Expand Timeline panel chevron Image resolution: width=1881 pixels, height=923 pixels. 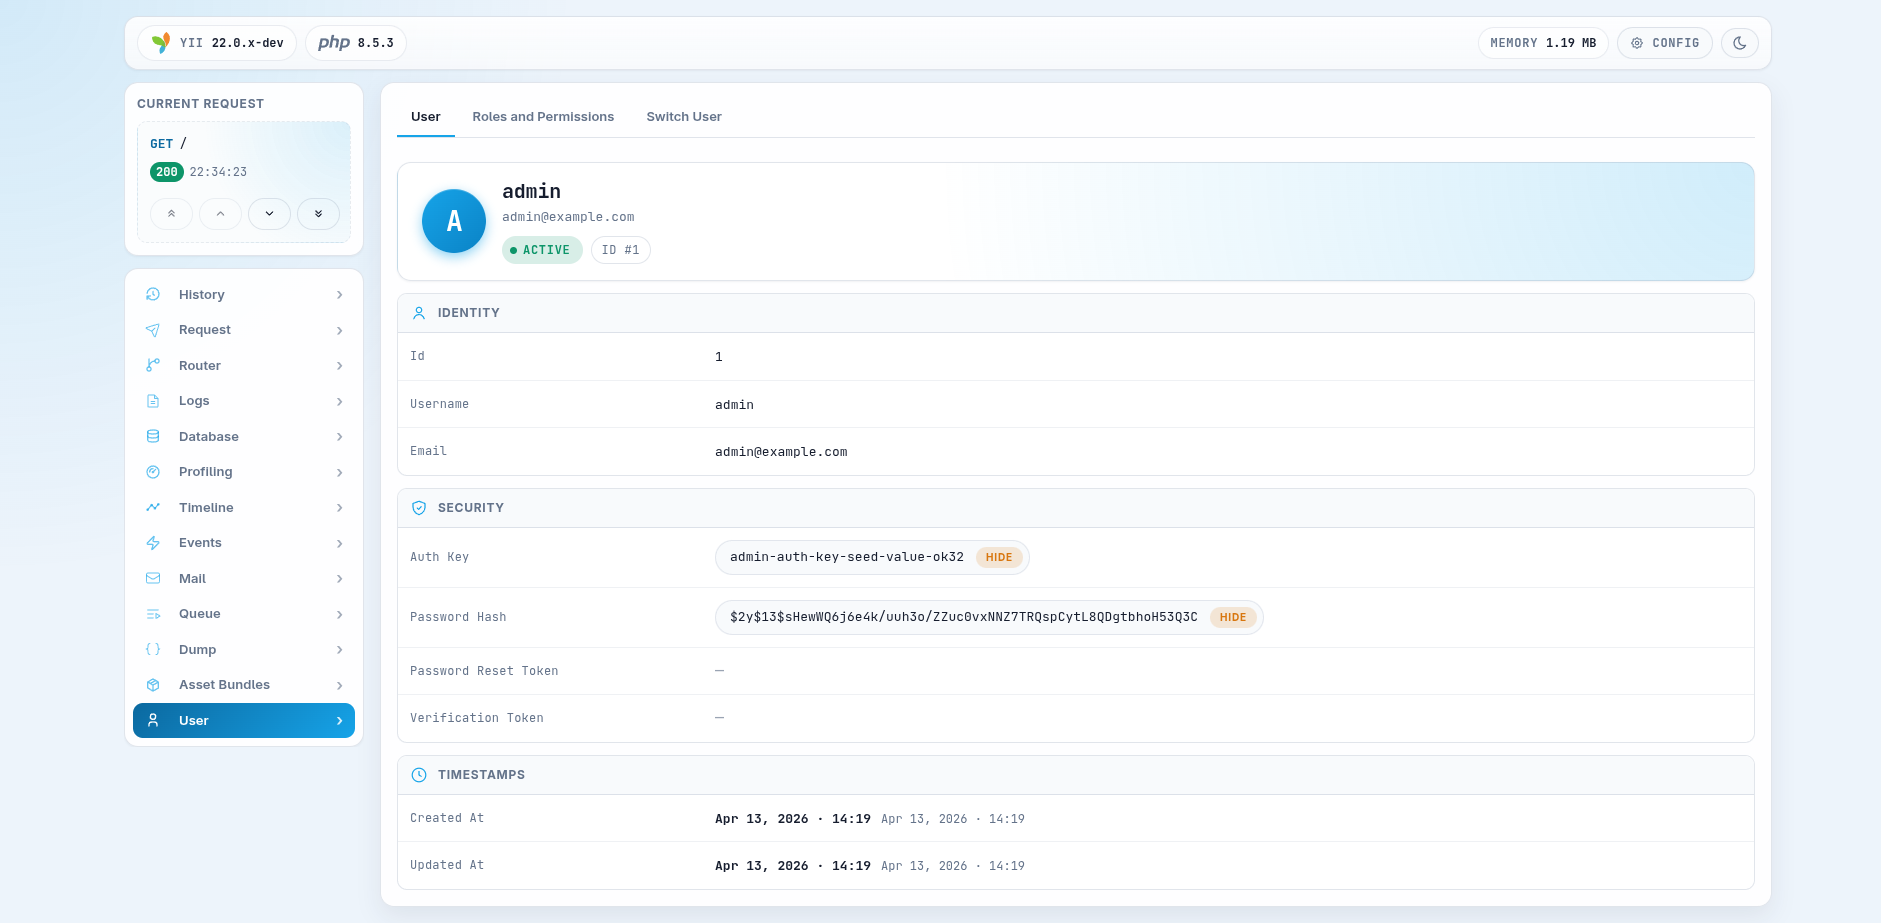(x=340, y=508)
